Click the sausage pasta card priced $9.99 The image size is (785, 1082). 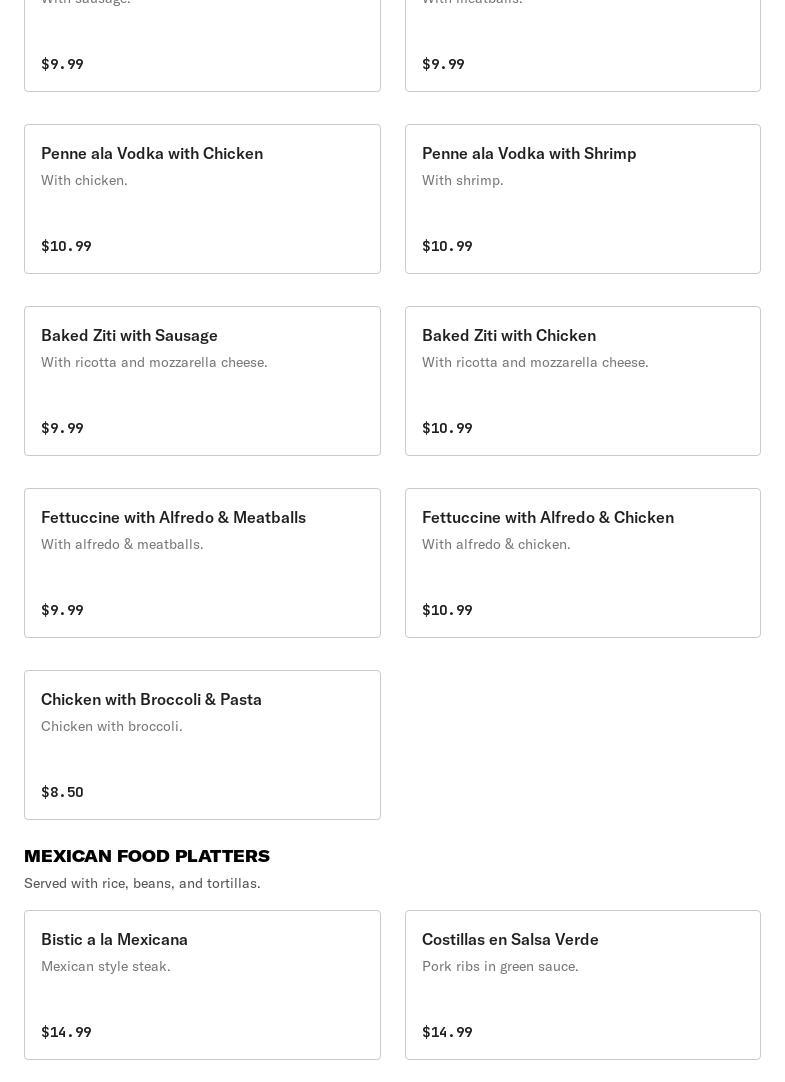tap(202, 46)
